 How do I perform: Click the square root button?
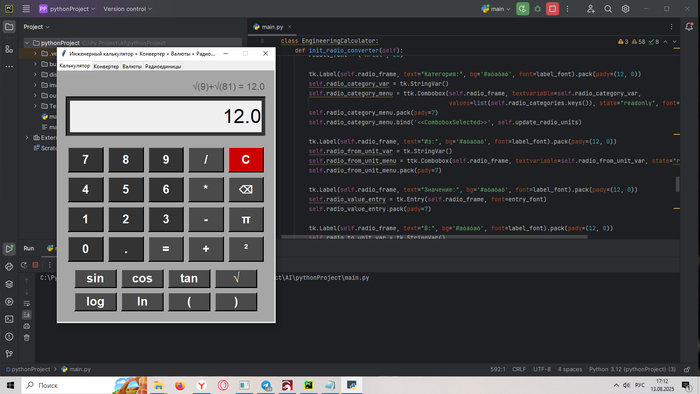pyautogui.click(x=236, y=278)
